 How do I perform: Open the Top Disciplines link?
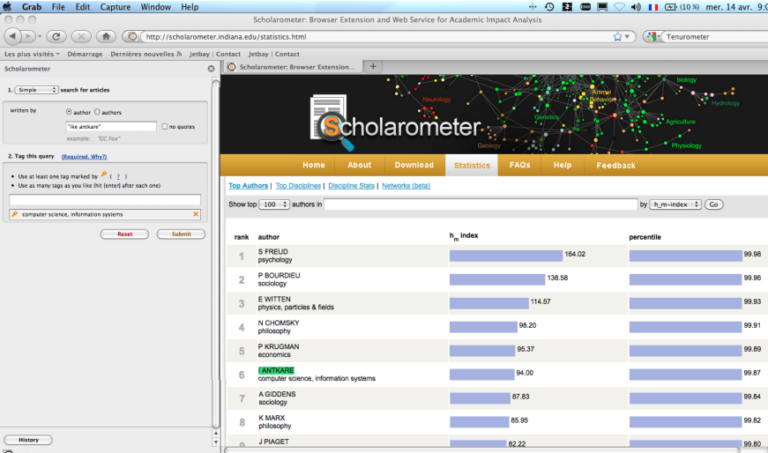click(x=298, y=186)
